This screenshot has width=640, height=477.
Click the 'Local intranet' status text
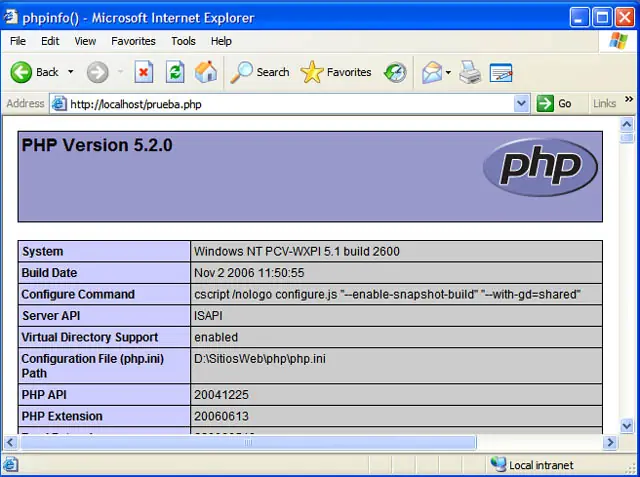[541, 465]
